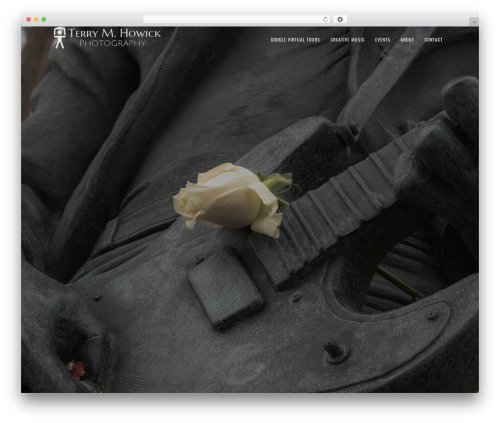Click the Terry M. Howick Photography logo
The width and height of the screenshot is (500, 423).
[107, 38]
